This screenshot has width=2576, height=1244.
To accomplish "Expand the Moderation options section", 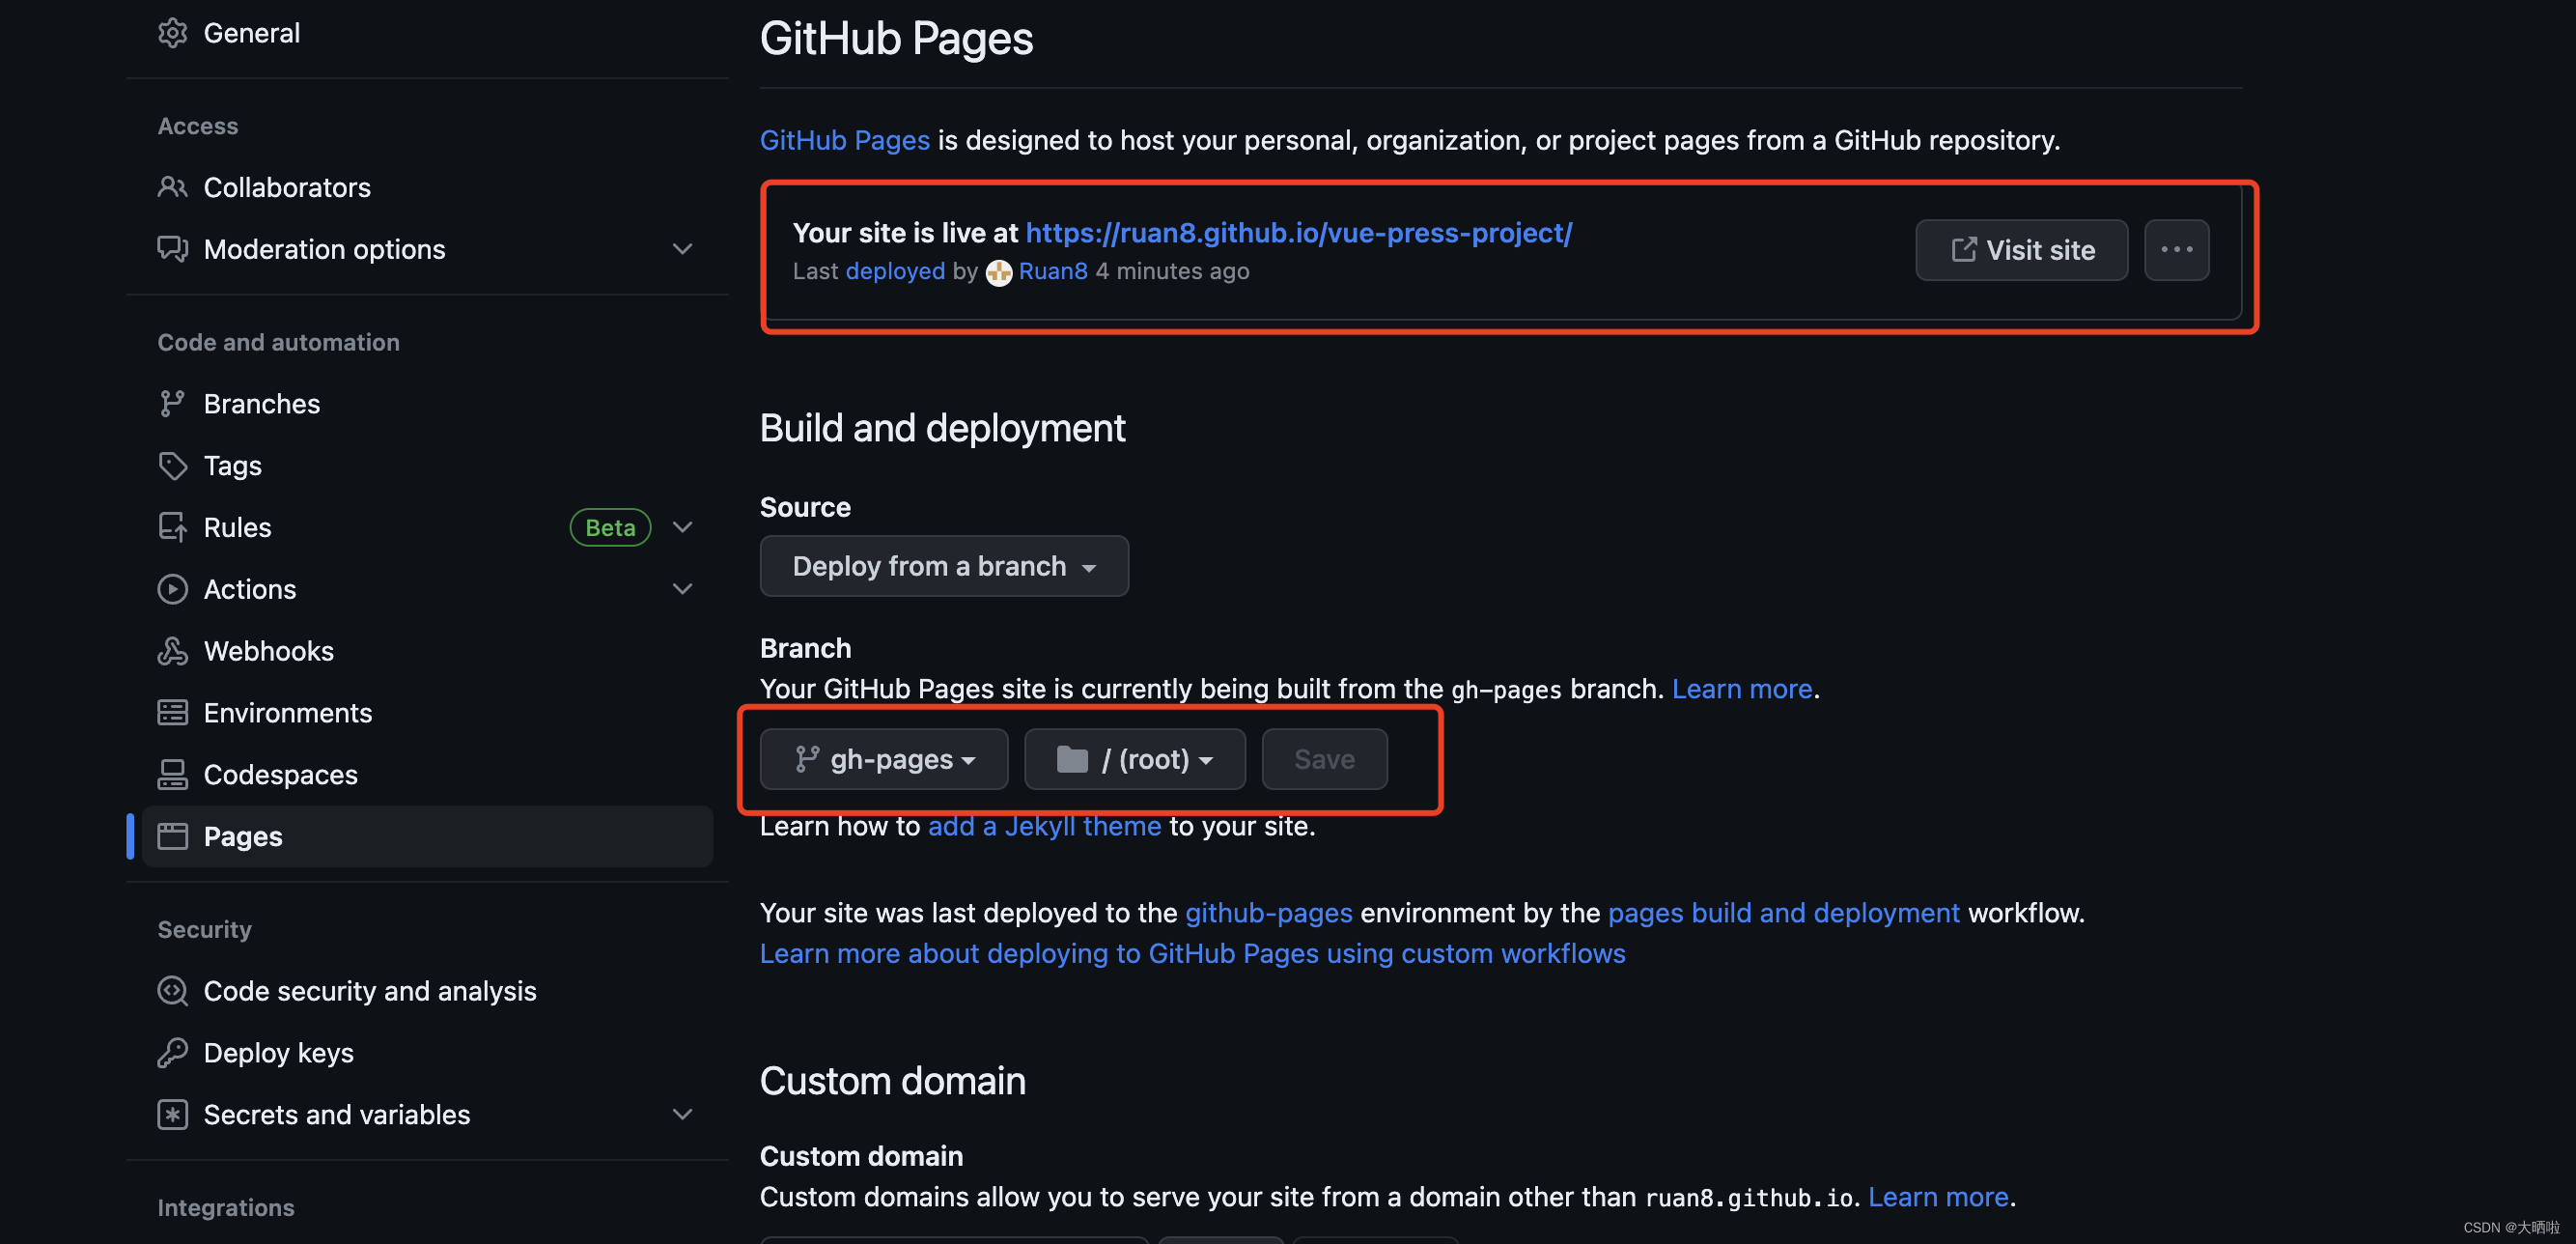I will click(682, 249).
